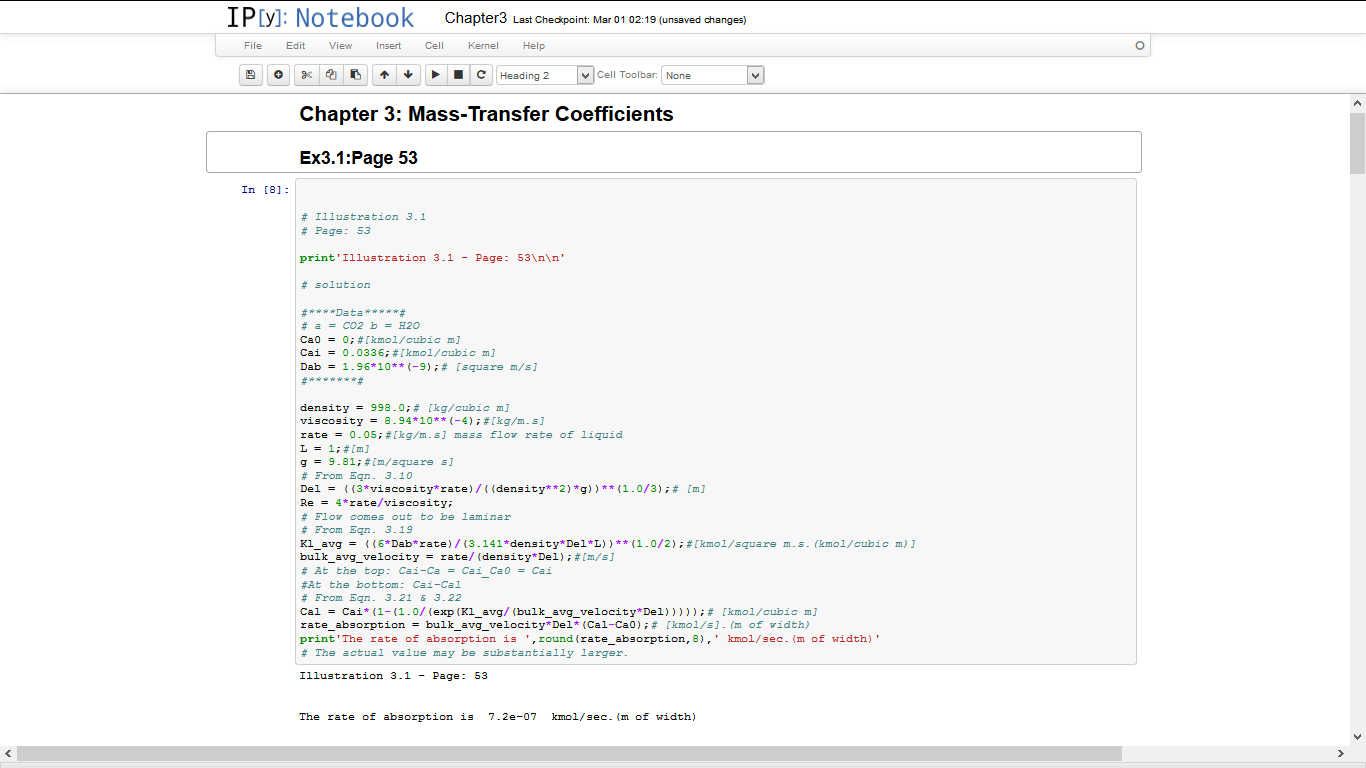Insert a cell below with the plus icon
Viewport: 1366px width, 768px height.
pyautogui.click(x=278, y=75)
